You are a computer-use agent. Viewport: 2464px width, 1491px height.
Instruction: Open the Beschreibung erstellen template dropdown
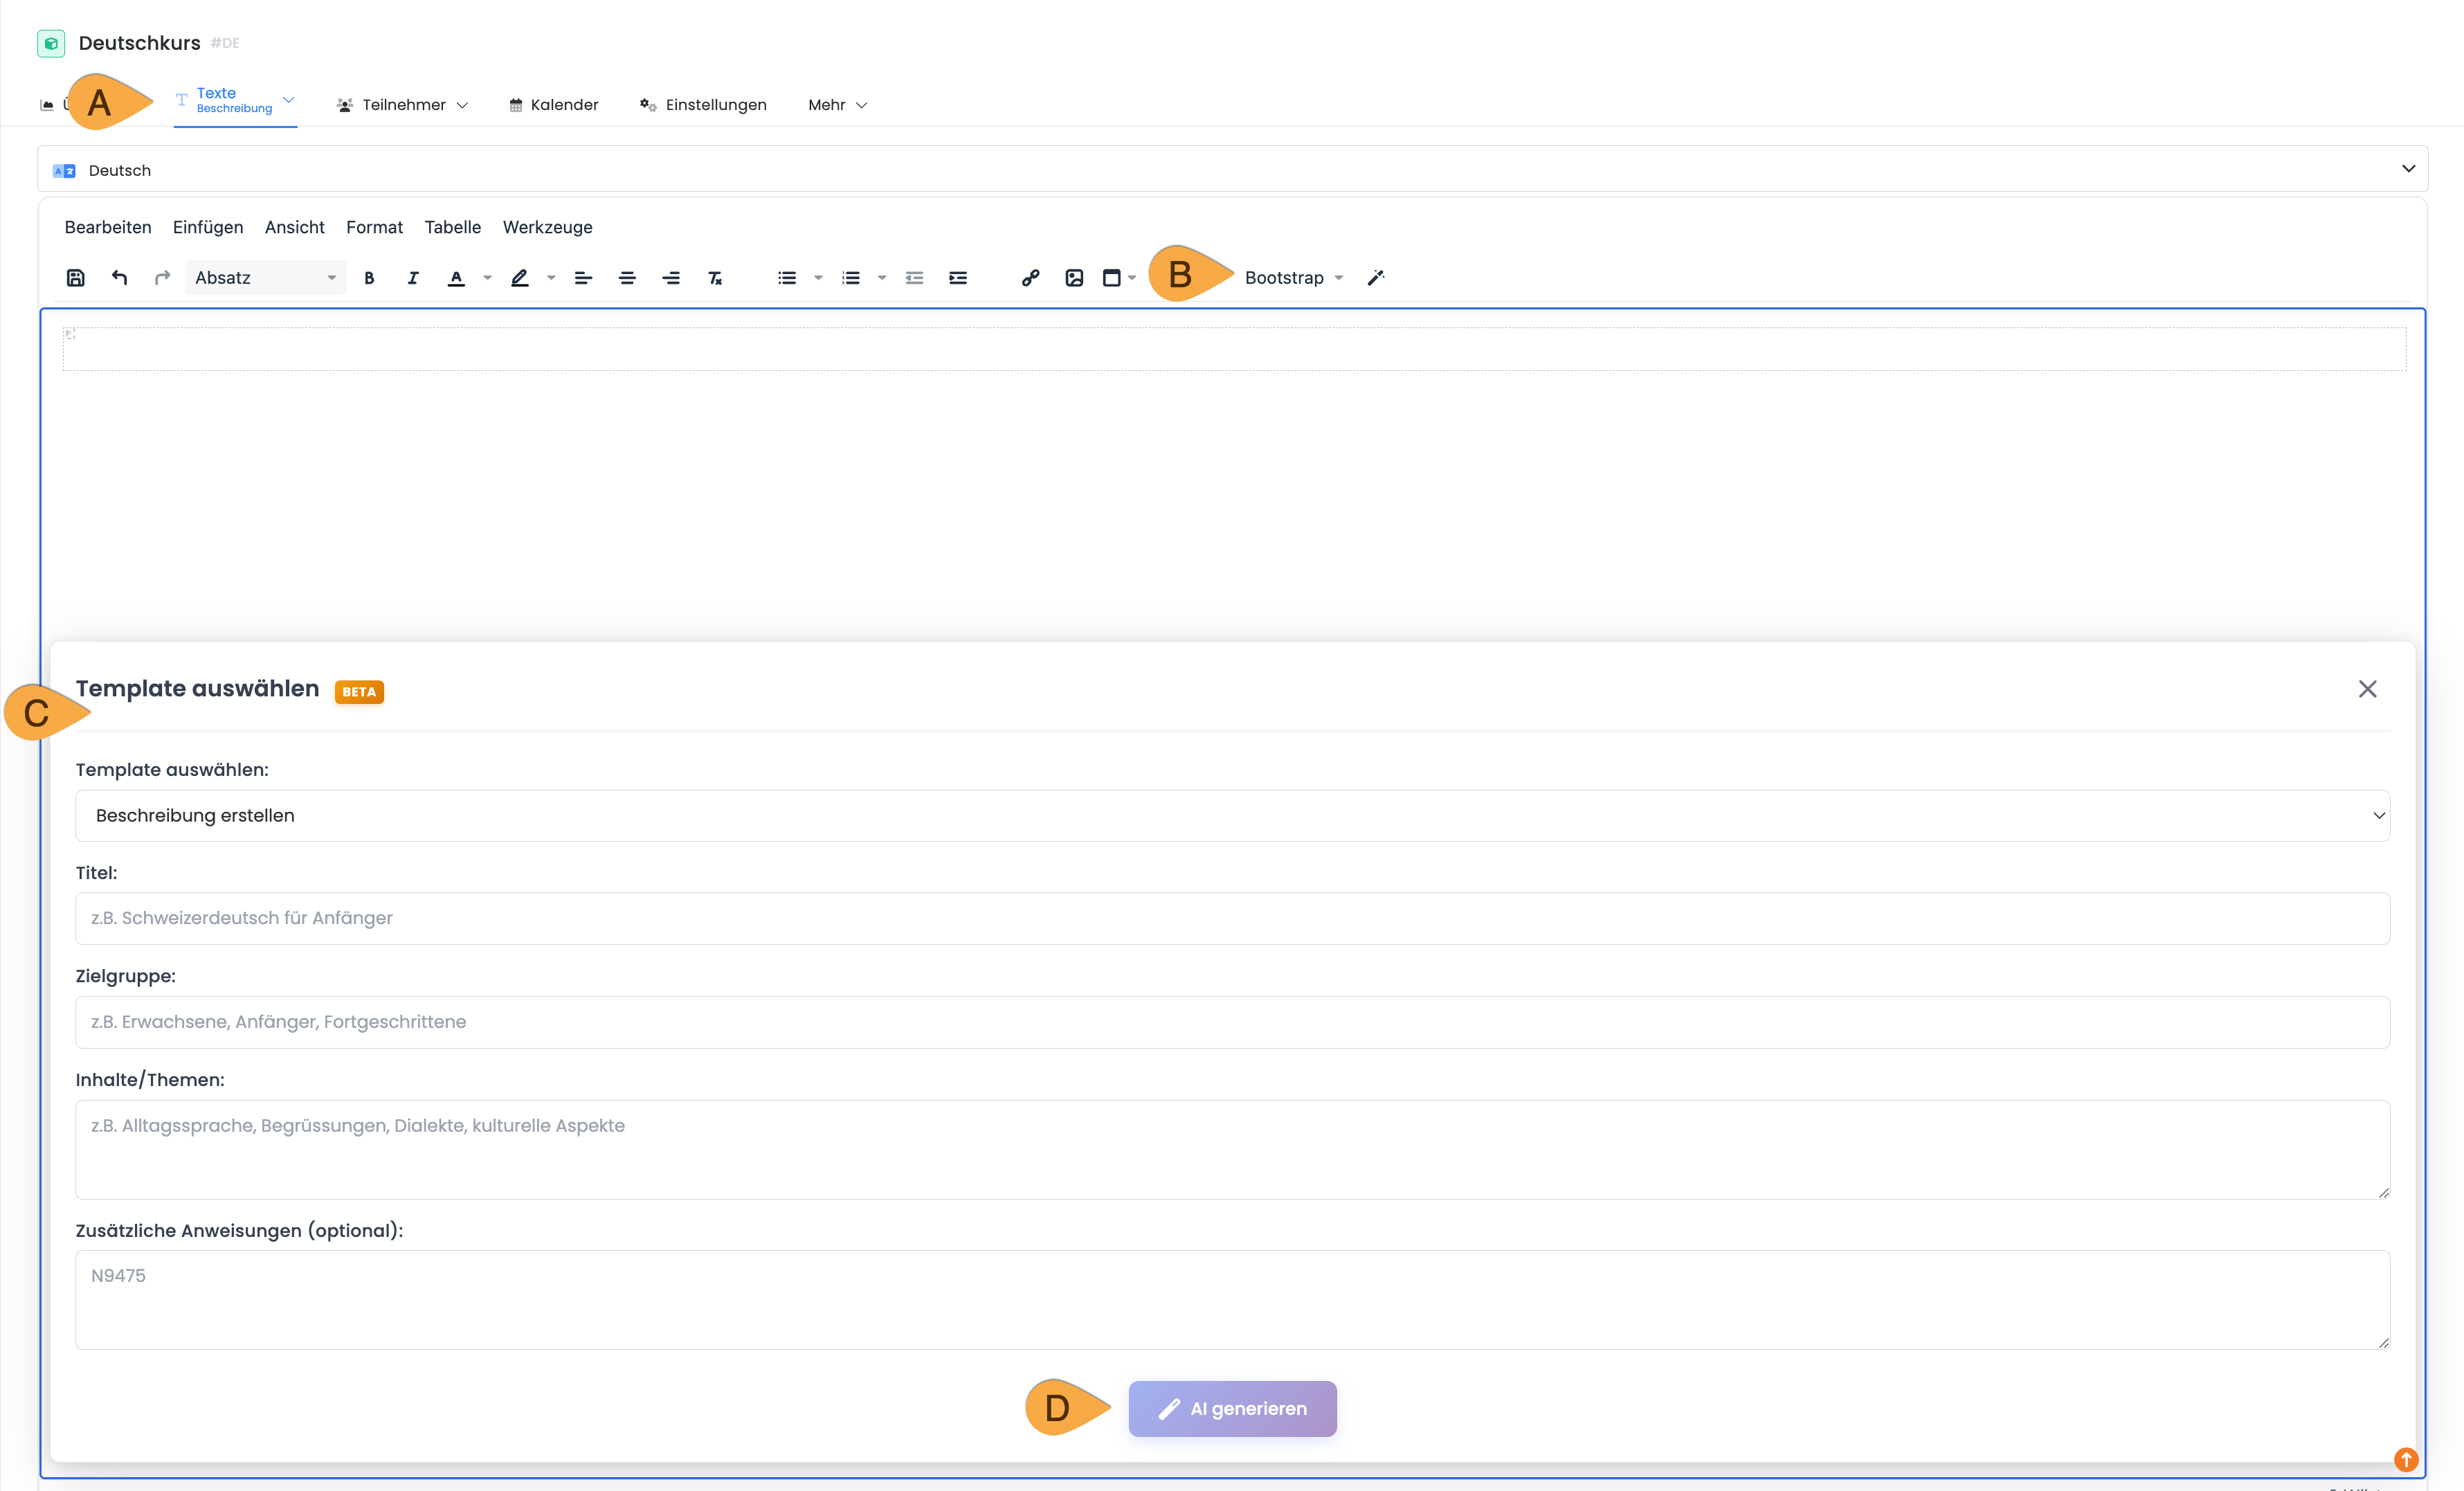1232,816
